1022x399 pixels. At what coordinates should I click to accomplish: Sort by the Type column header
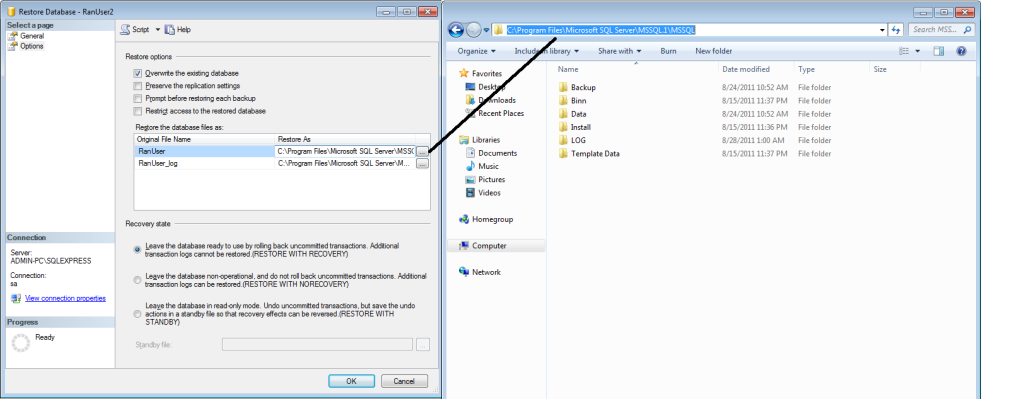(832, 69)
